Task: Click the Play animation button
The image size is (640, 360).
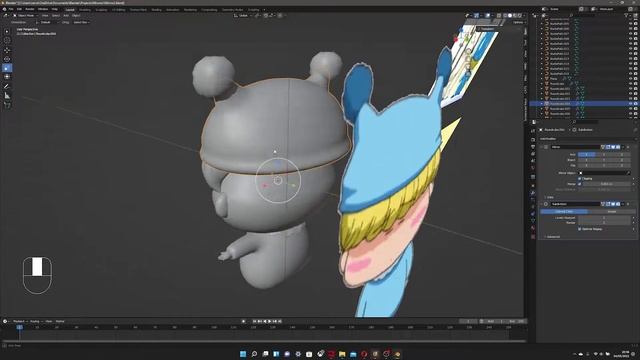Action: tap(270, 321)
